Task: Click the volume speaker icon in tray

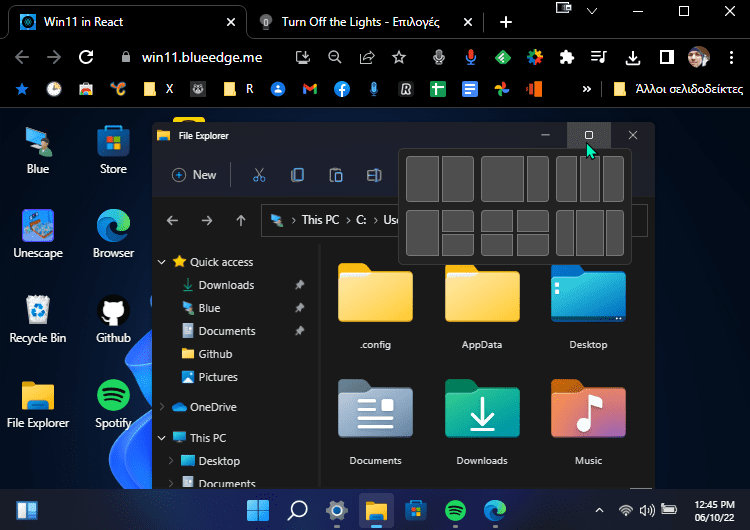Action: (x=647, y=510)
